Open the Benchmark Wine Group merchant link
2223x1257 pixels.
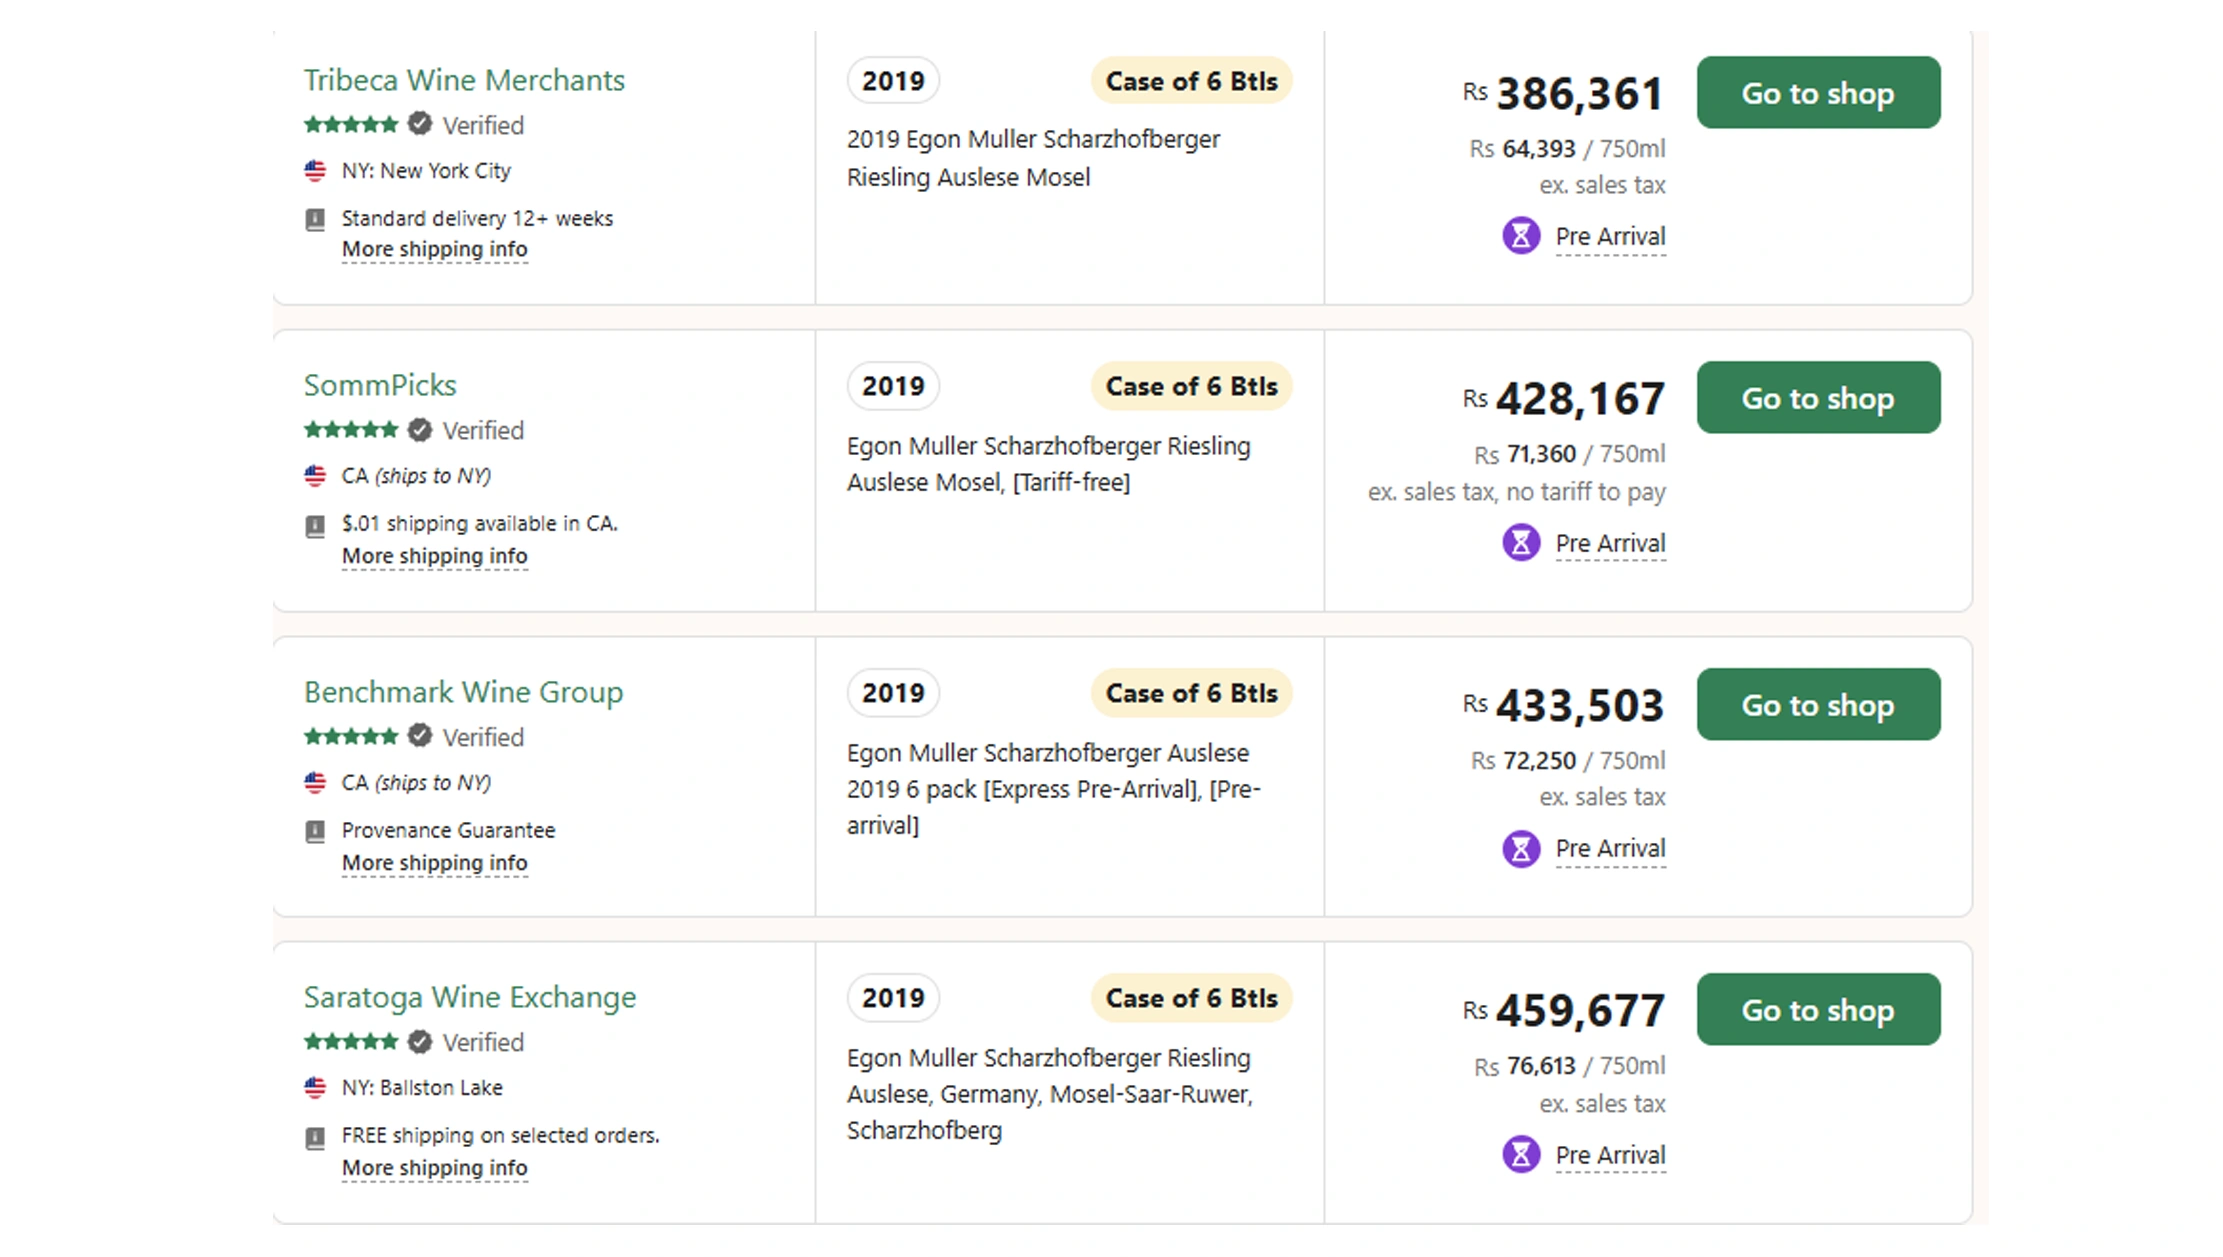(x=463, y=692)
